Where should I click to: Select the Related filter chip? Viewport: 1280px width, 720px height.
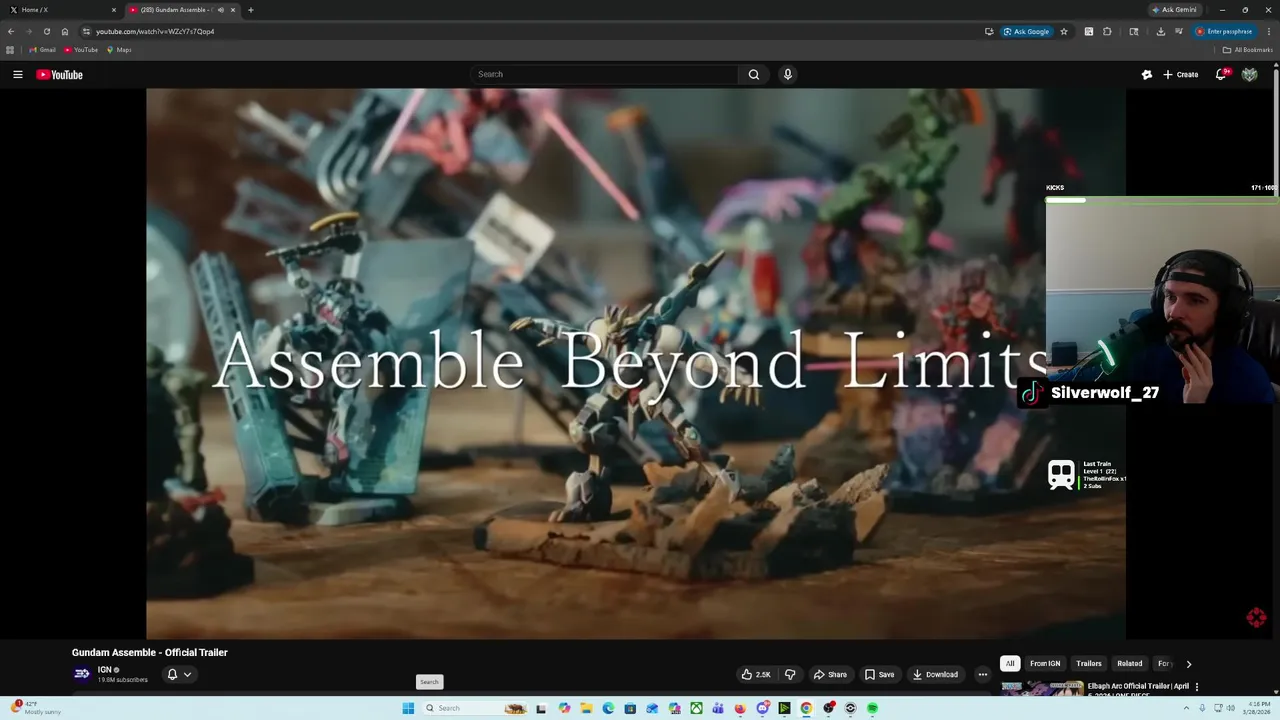[x=1130, y=664]
